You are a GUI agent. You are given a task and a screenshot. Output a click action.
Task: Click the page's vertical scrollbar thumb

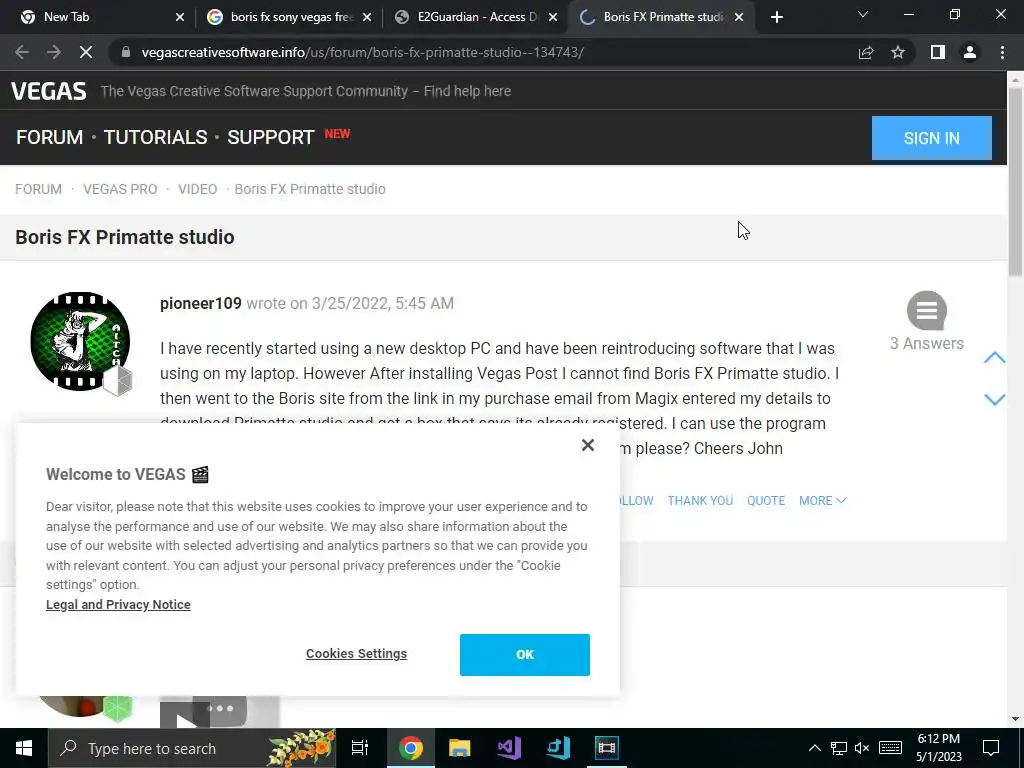pos(1015,180)
